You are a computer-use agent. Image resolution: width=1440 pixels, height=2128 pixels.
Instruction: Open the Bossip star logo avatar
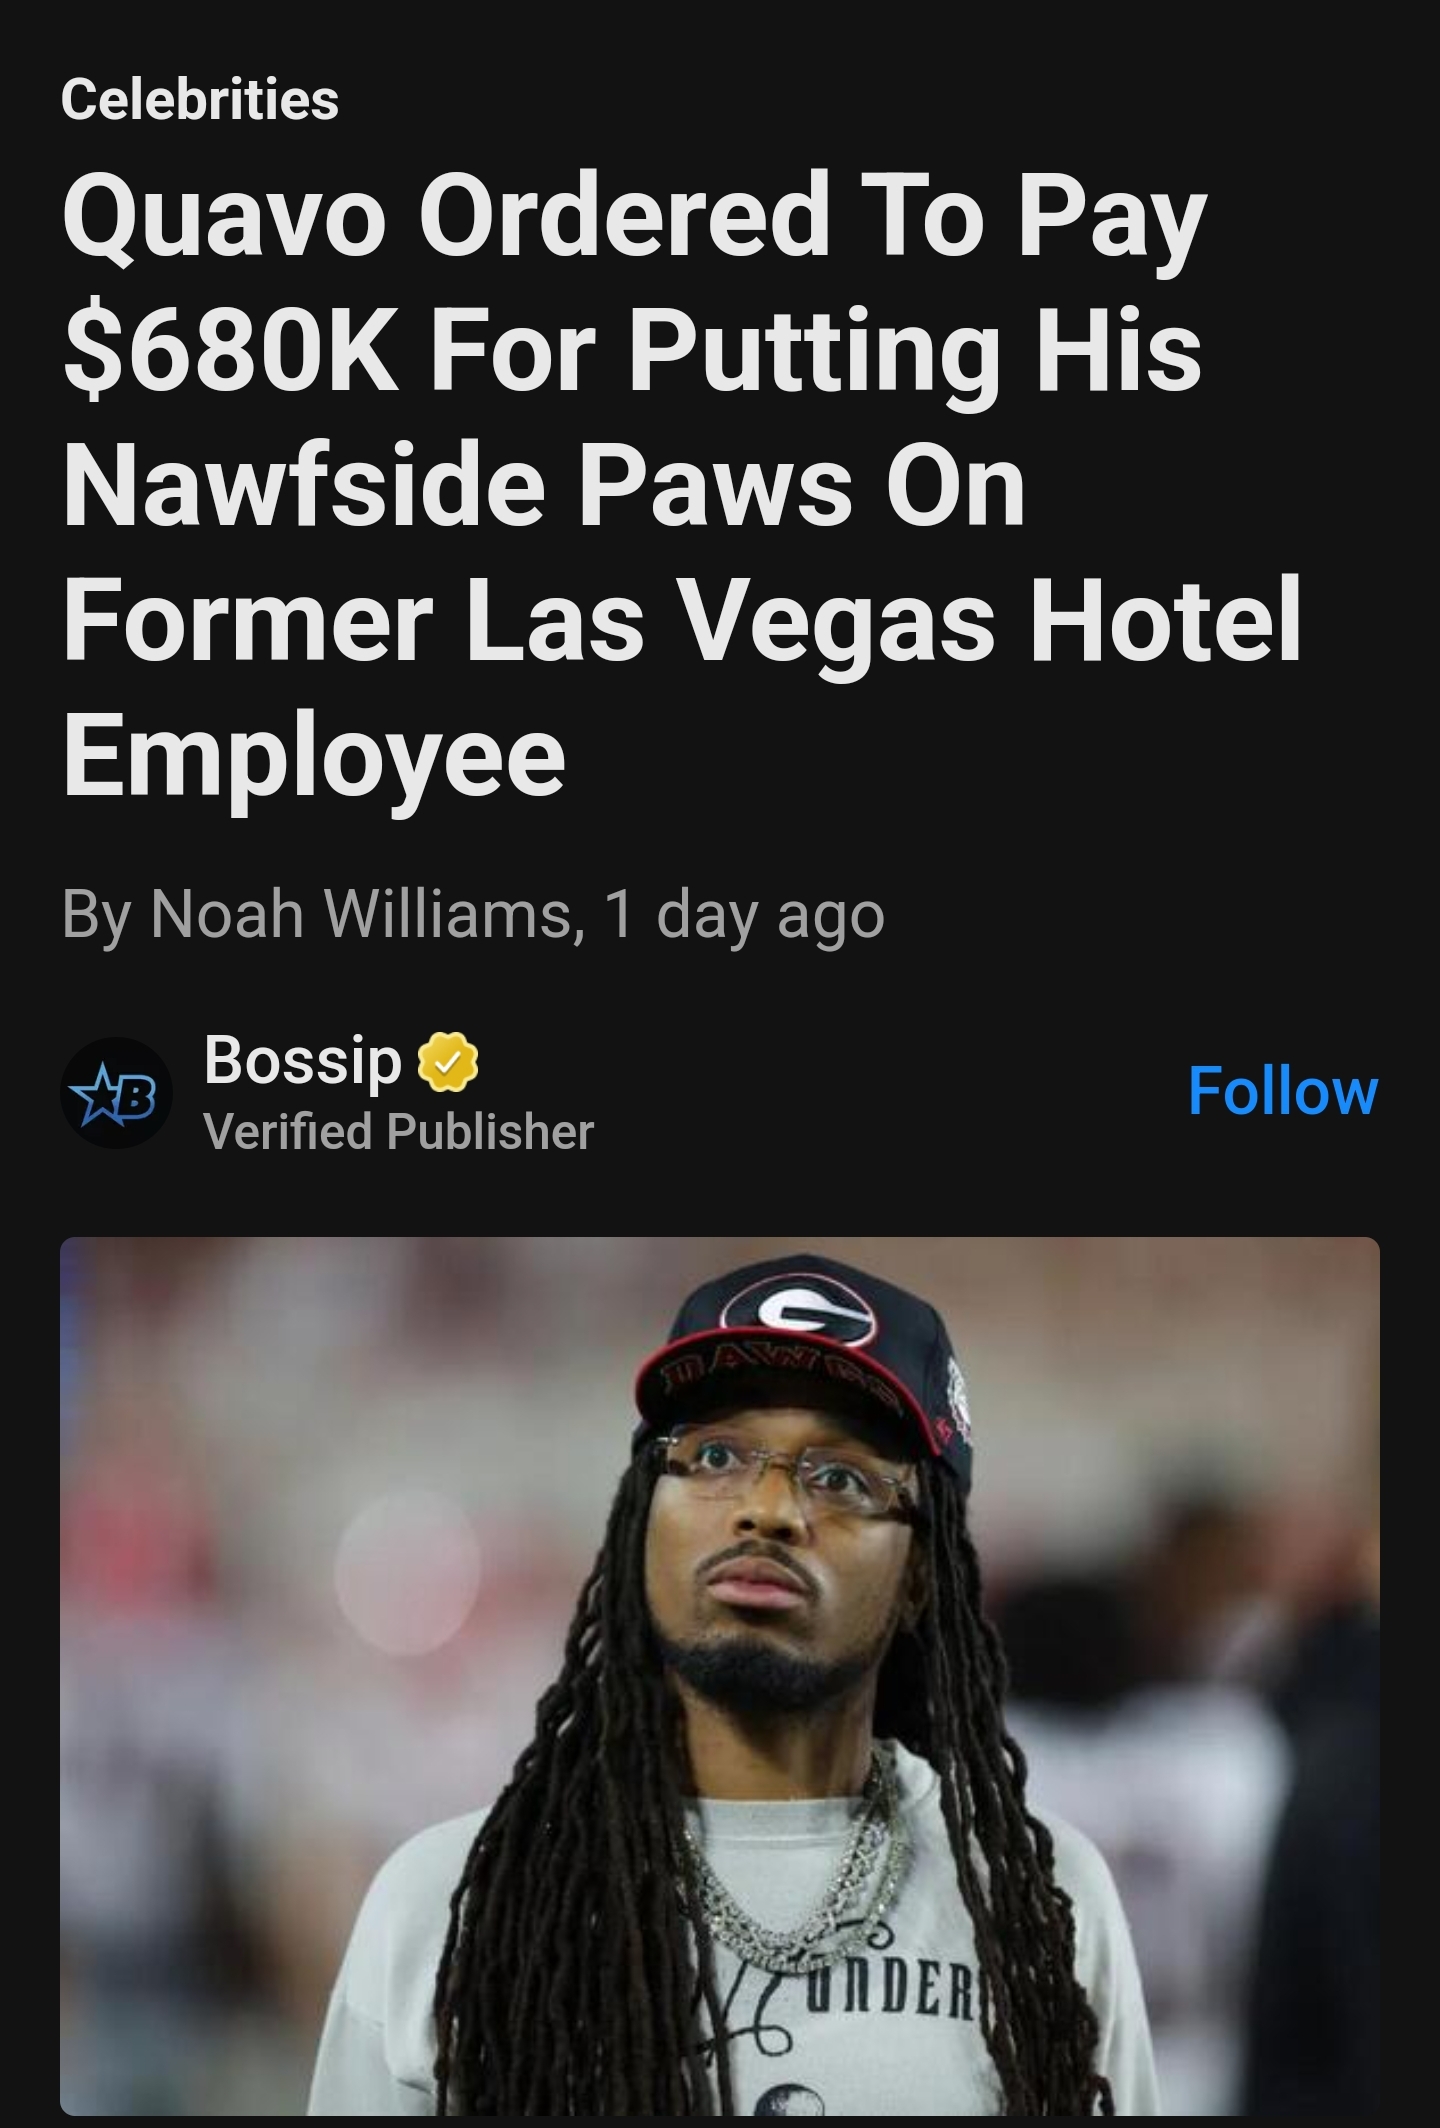click(116, 1092)
